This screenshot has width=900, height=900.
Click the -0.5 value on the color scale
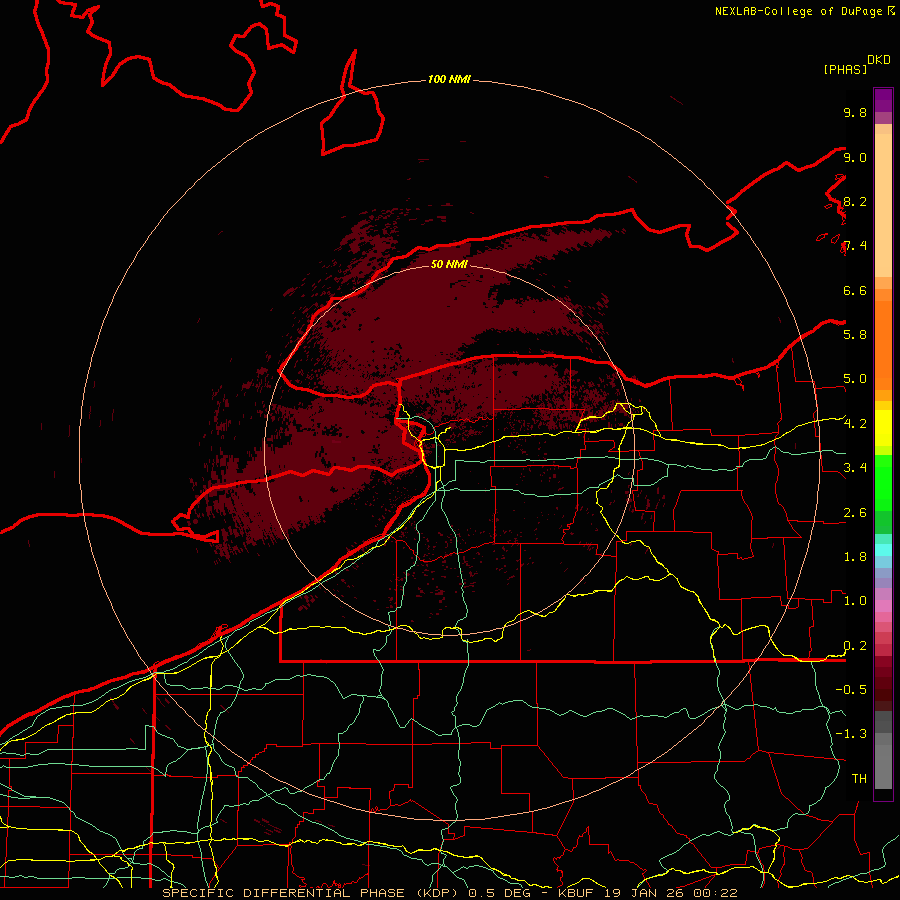pos(851,689)
